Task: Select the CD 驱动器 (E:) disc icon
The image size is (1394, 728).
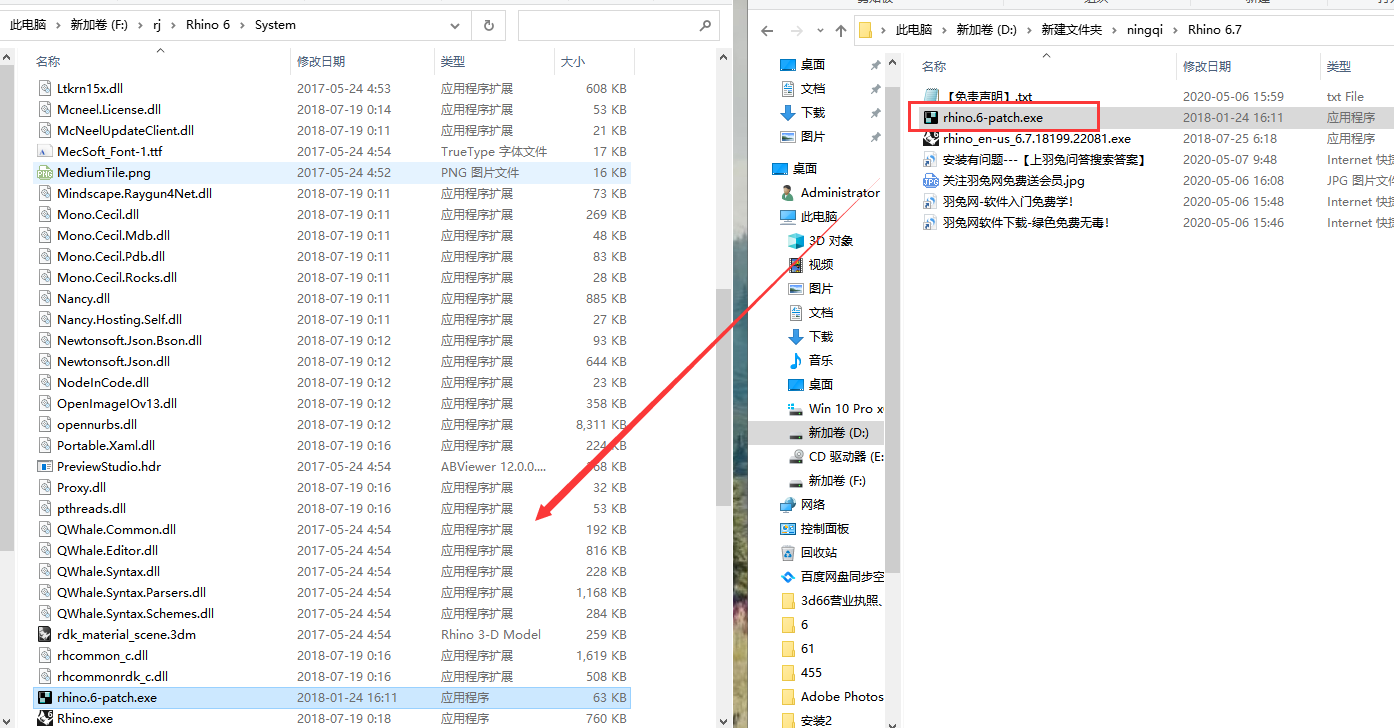Action: click(x=796, y=457)
